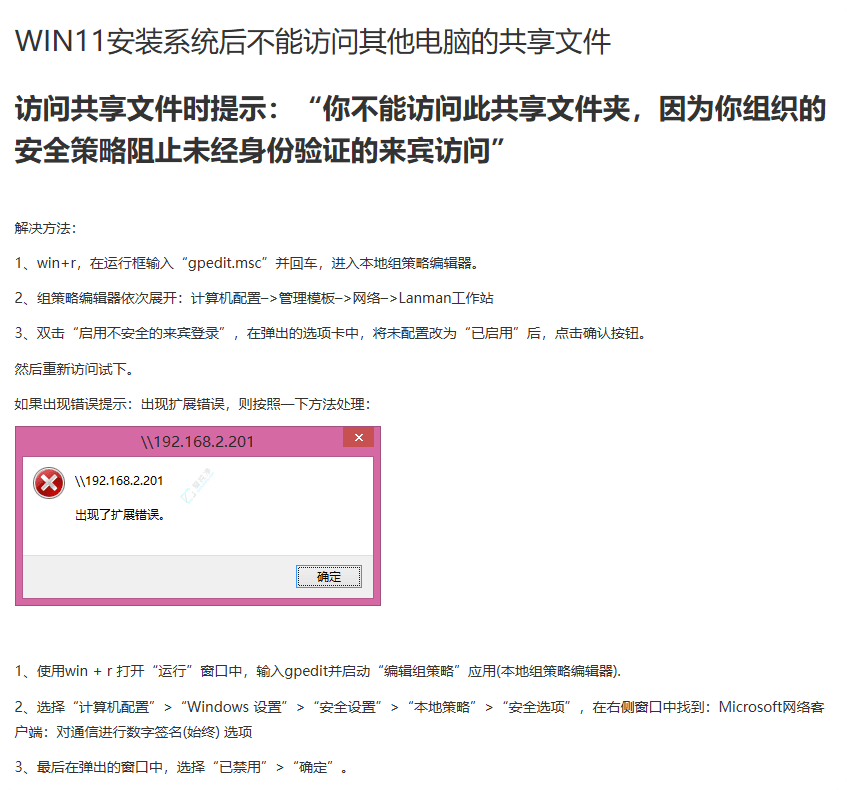Click the step 使用win + r 打开运行窗口
Viewport: 847px width, 790px height.
[x=318, y=671]
